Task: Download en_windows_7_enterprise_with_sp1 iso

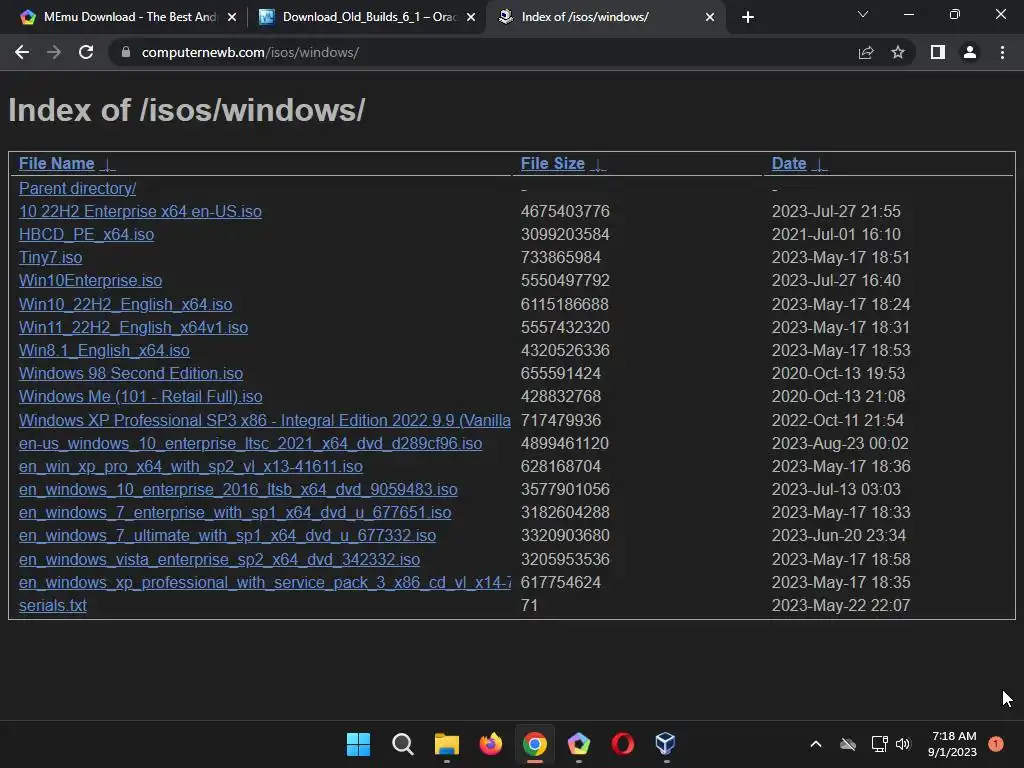Action: pyautogui.click(x=235, y=512)
